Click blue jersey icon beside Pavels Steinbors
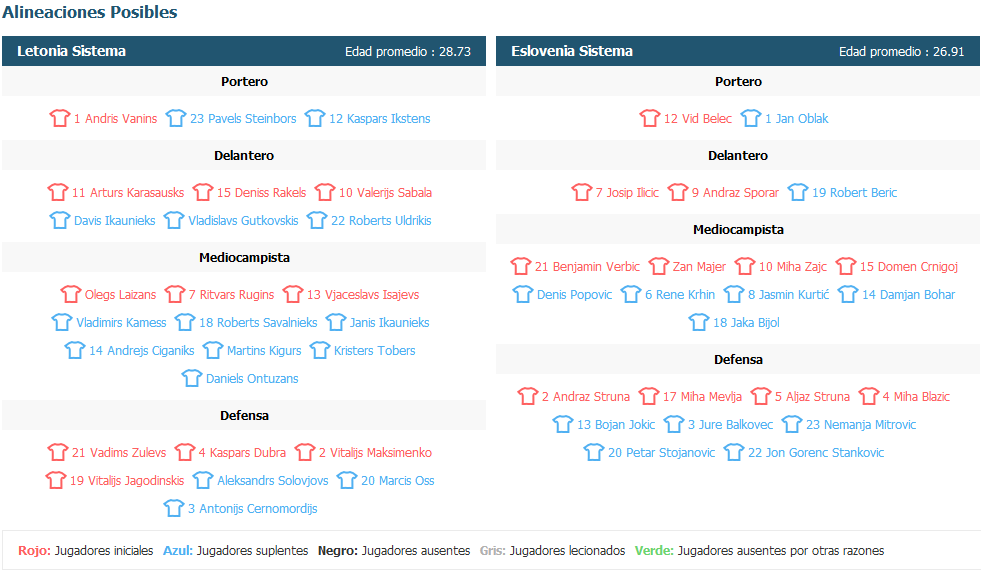981x570 pixels. [x=176, y=118]
